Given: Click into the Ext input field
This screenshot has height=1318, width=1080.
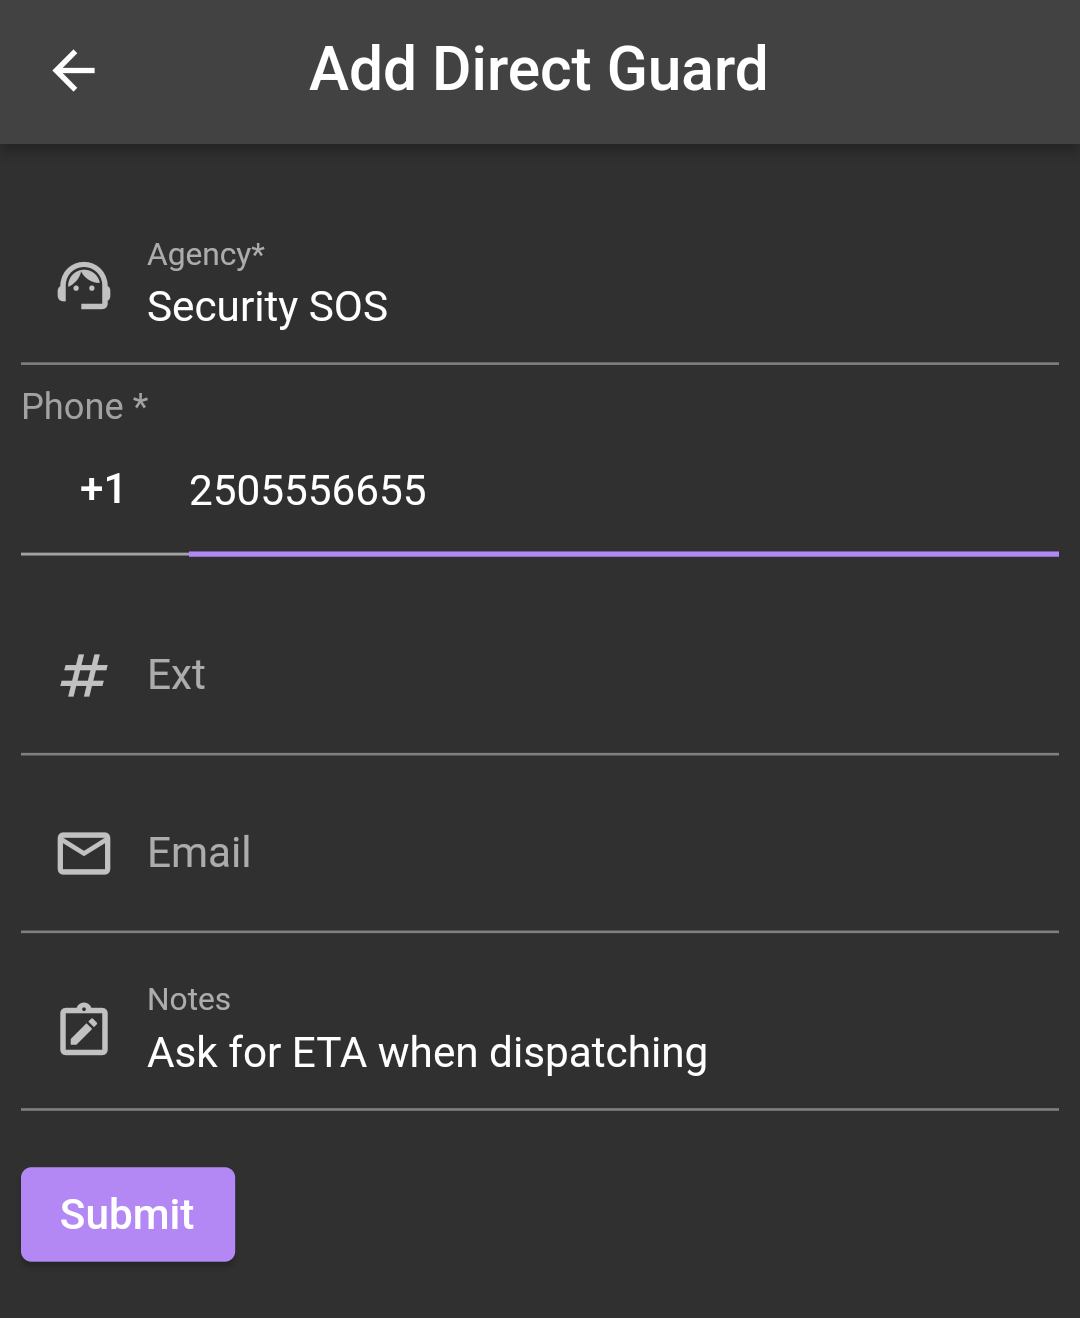Looking at the screenshot, I should click(540, 676).
